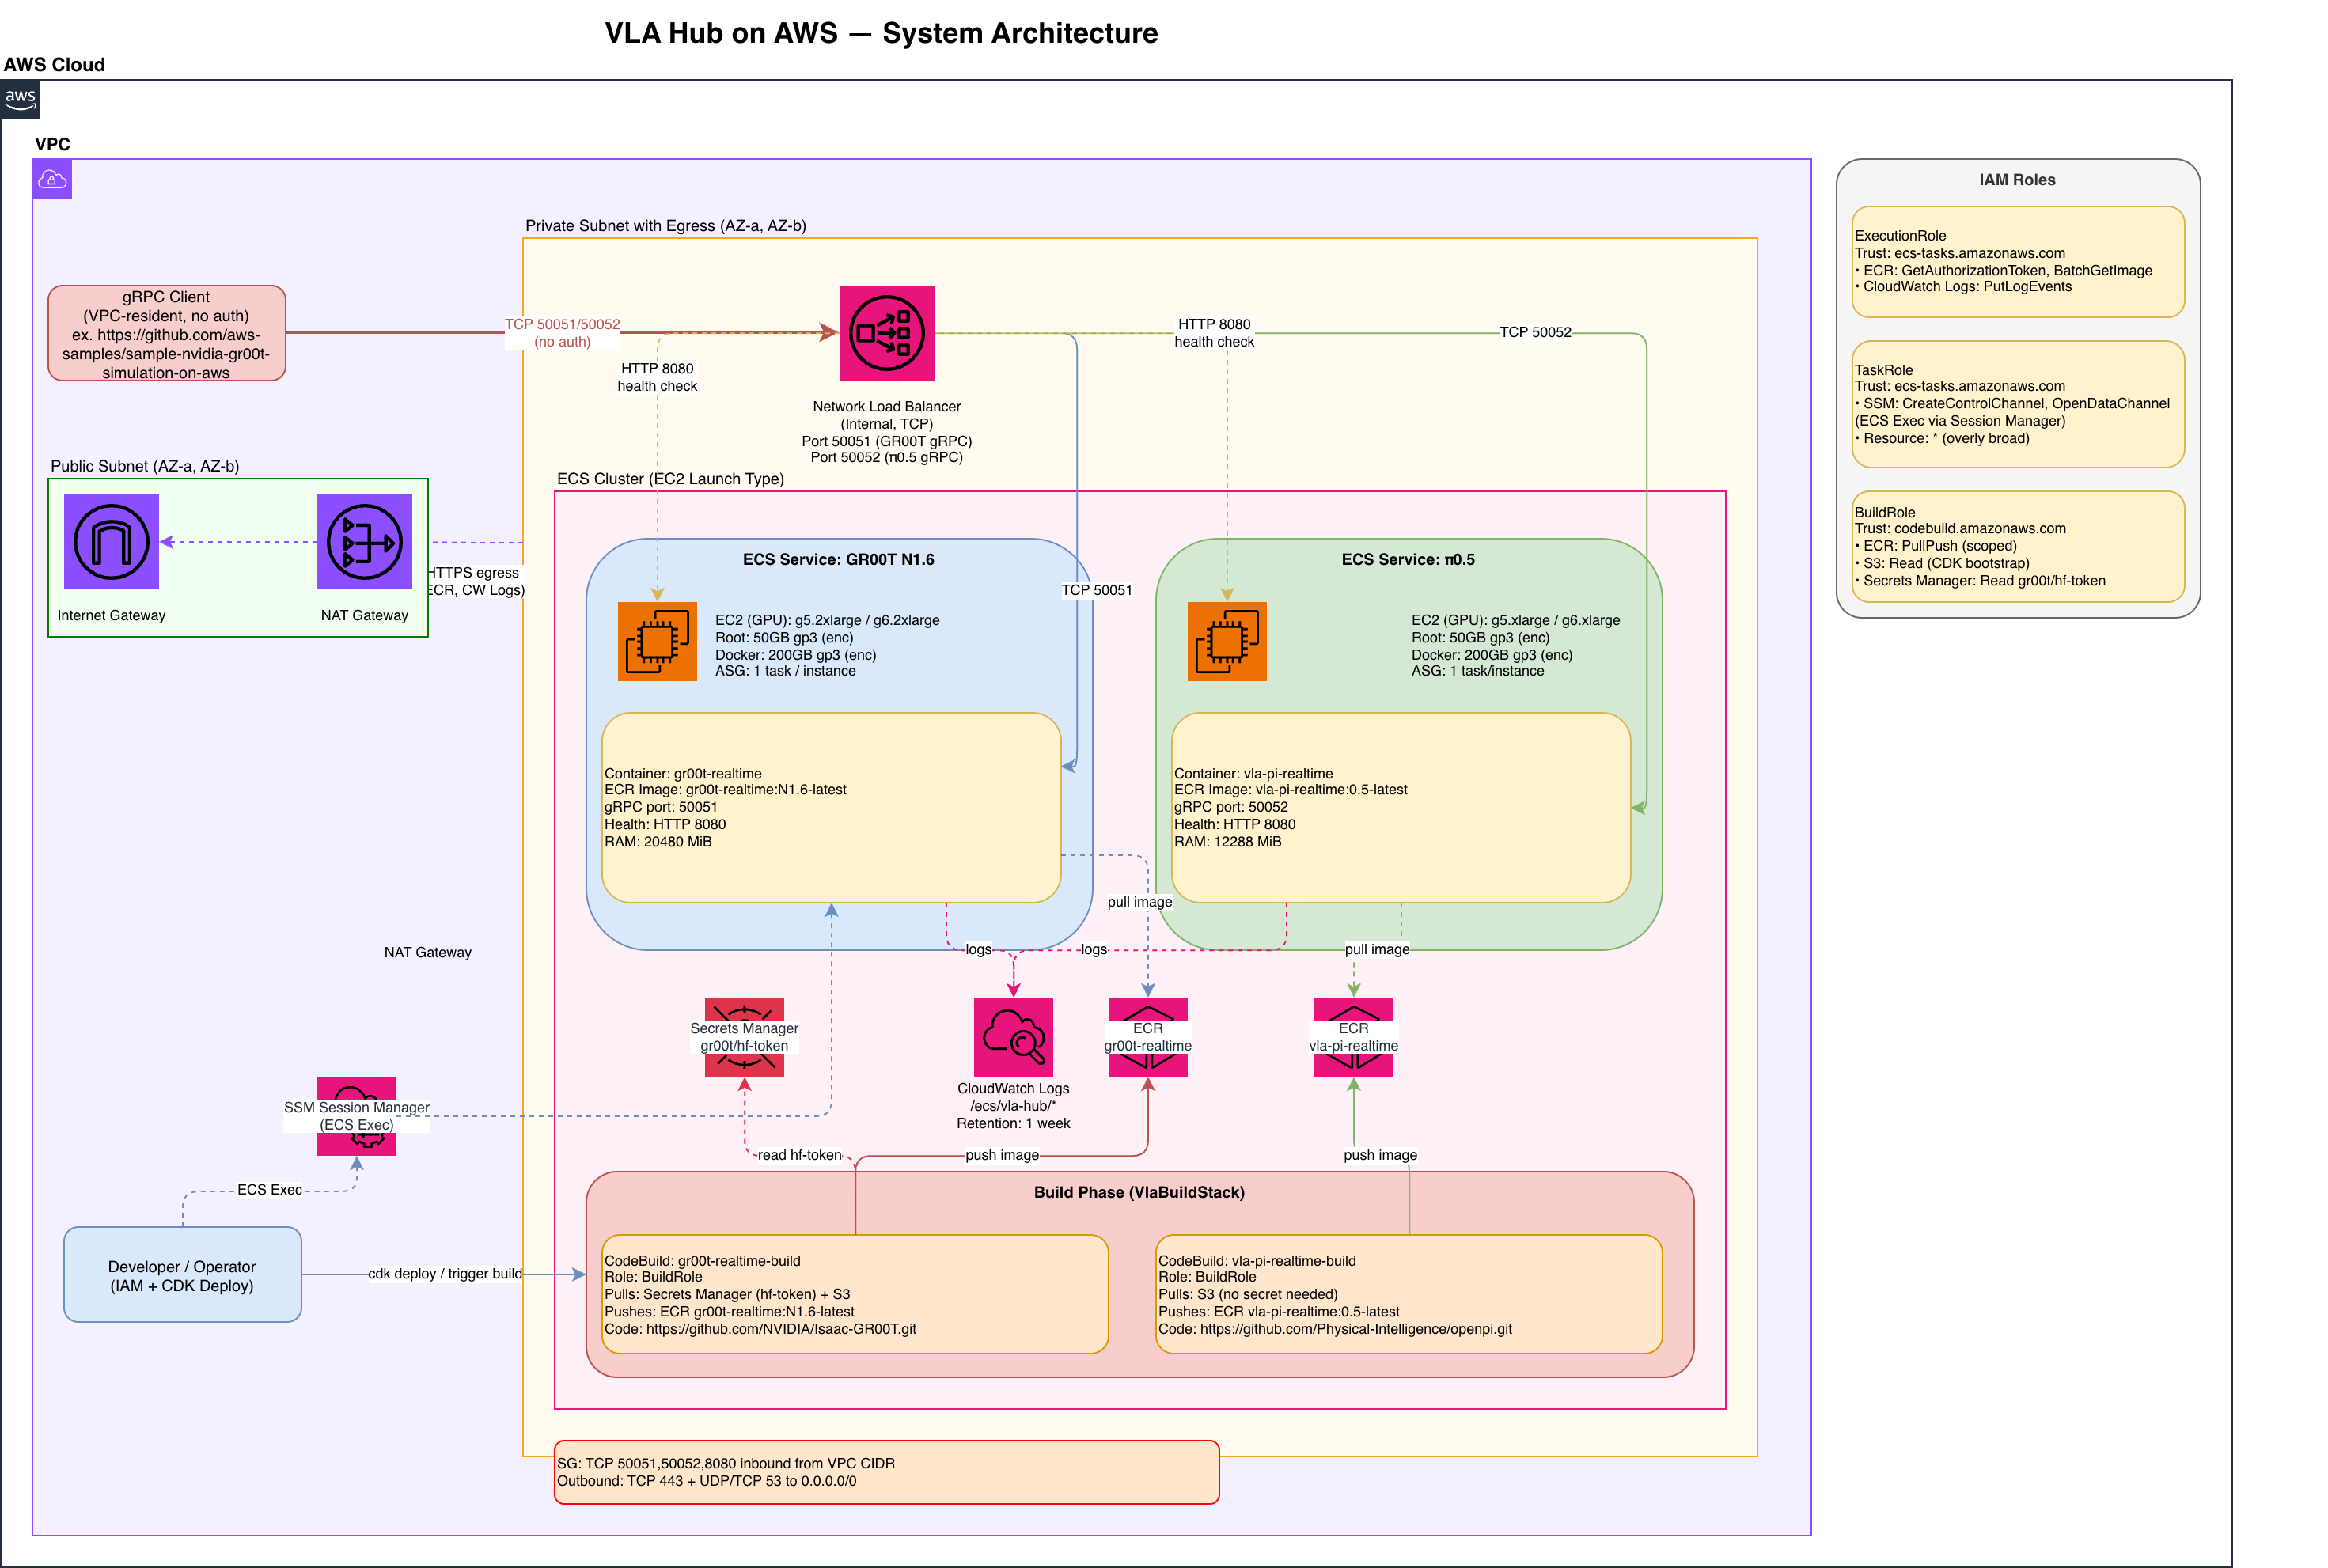This screenshot has width=2328, height=1568.
Task: Click the 'IAM Roles' heading
Action: (2017, 180)
